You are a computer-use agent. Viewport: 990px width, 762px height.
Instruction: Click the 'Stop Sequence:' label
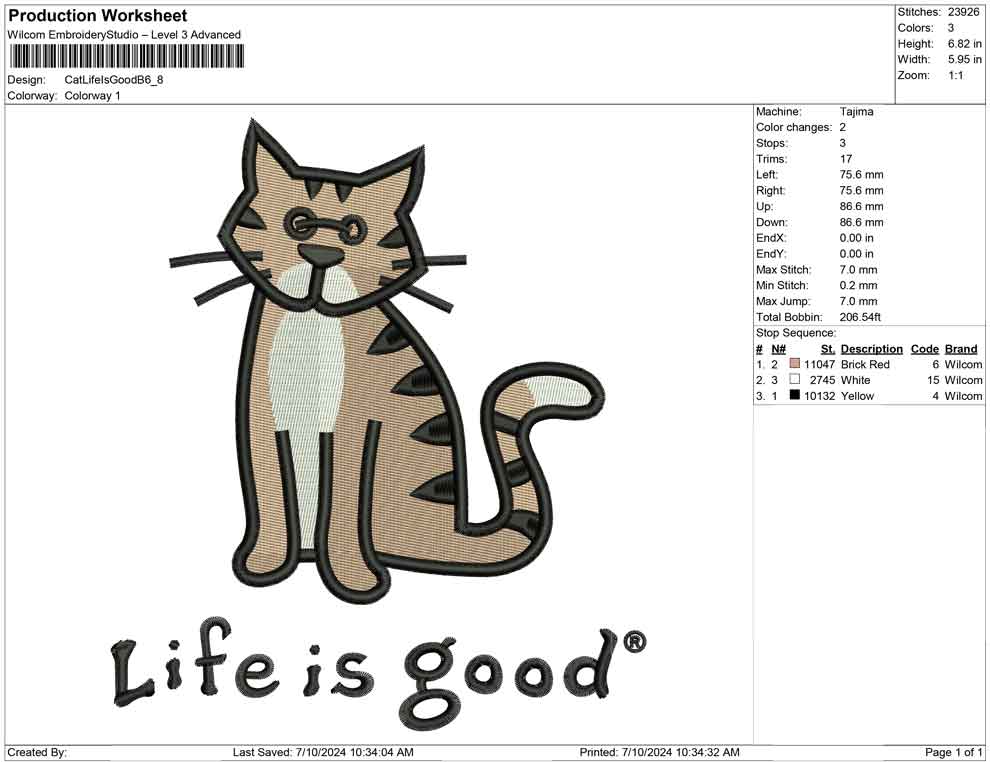click(796, 333)
